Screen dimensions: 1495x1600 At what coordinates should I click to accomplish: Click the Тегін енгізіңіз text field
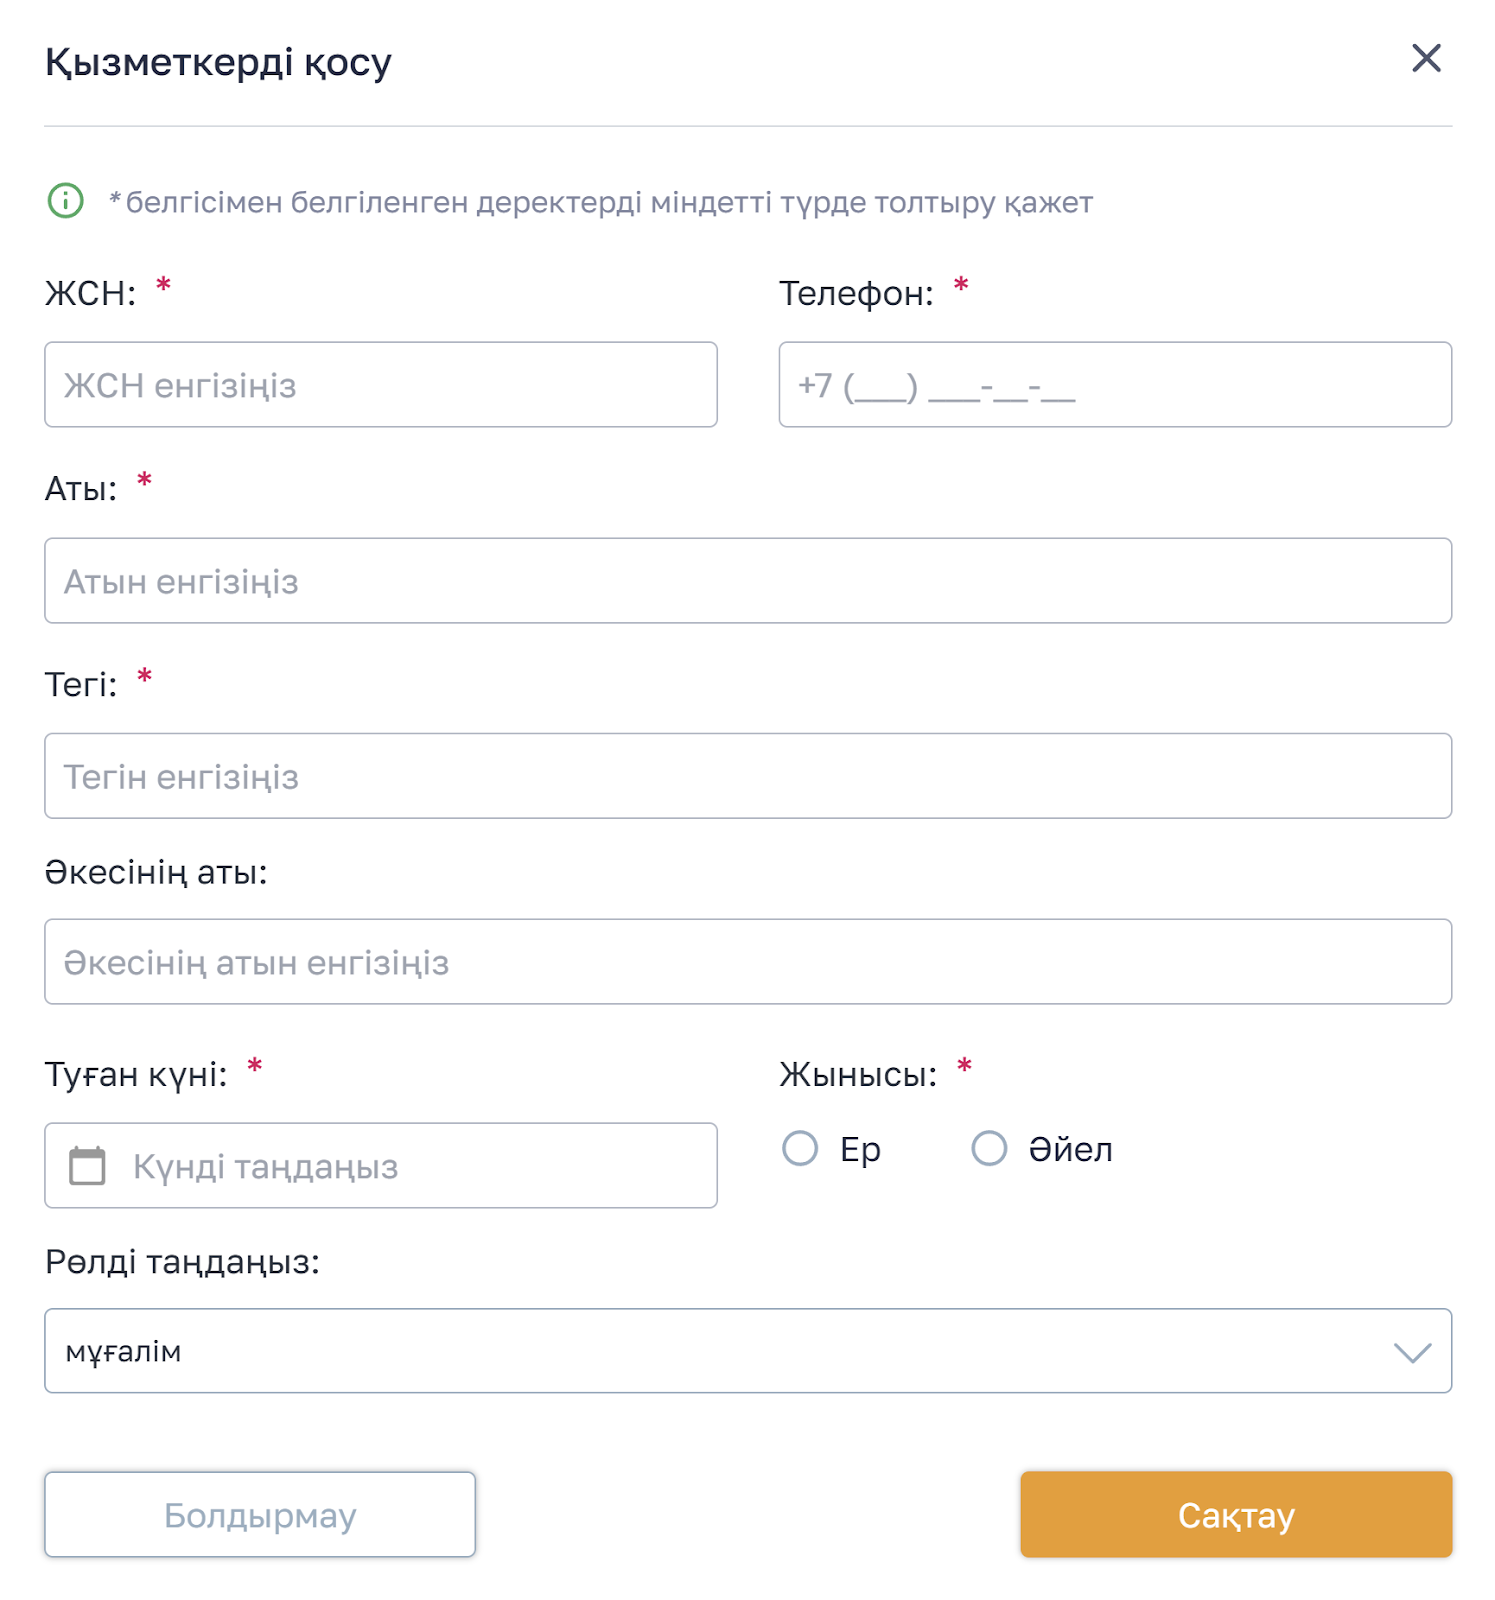tap(747, 776)
